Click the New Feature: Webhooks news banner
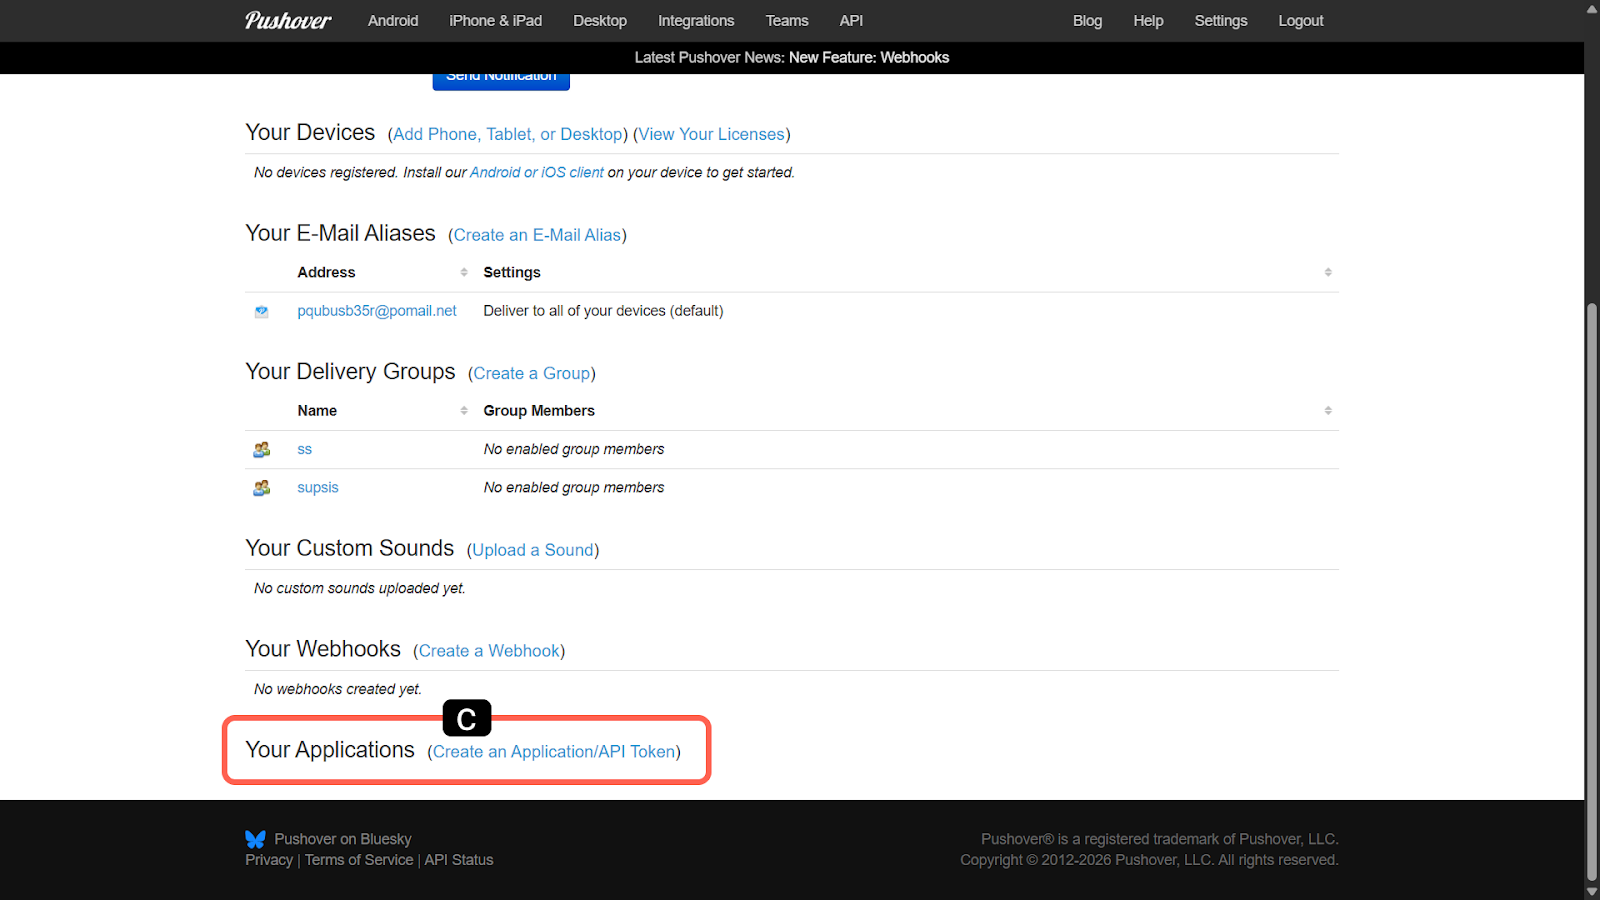Viewport: 1600px width, 900px height. coord(868,58)
